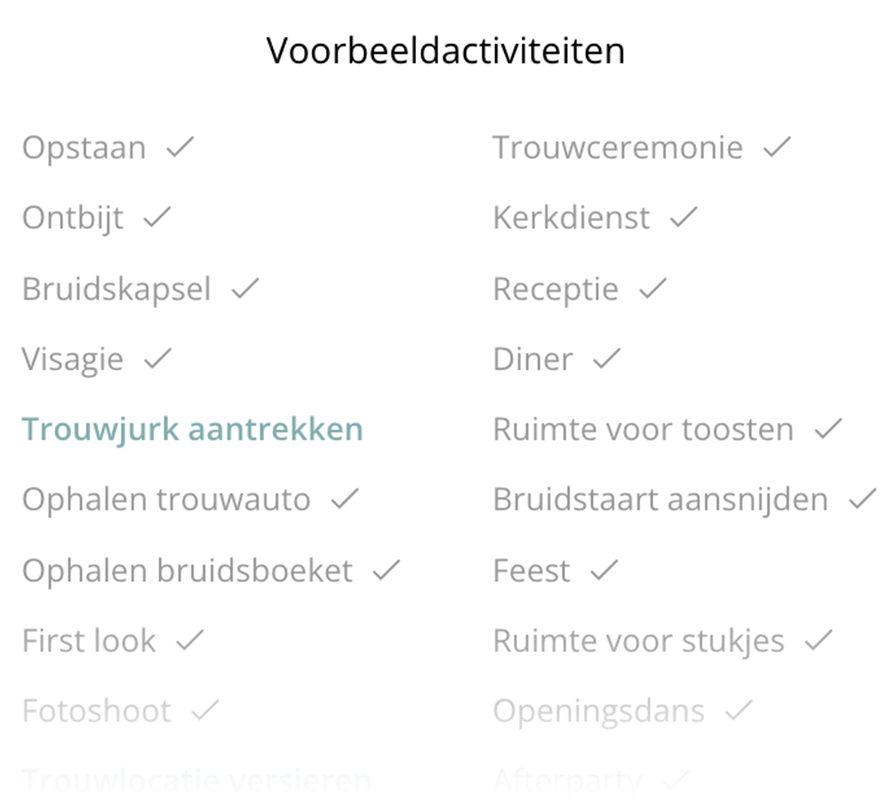
Task: Toggle the Ophalen bruidsboeket checkmark
Action: click(x=386, y=570)
